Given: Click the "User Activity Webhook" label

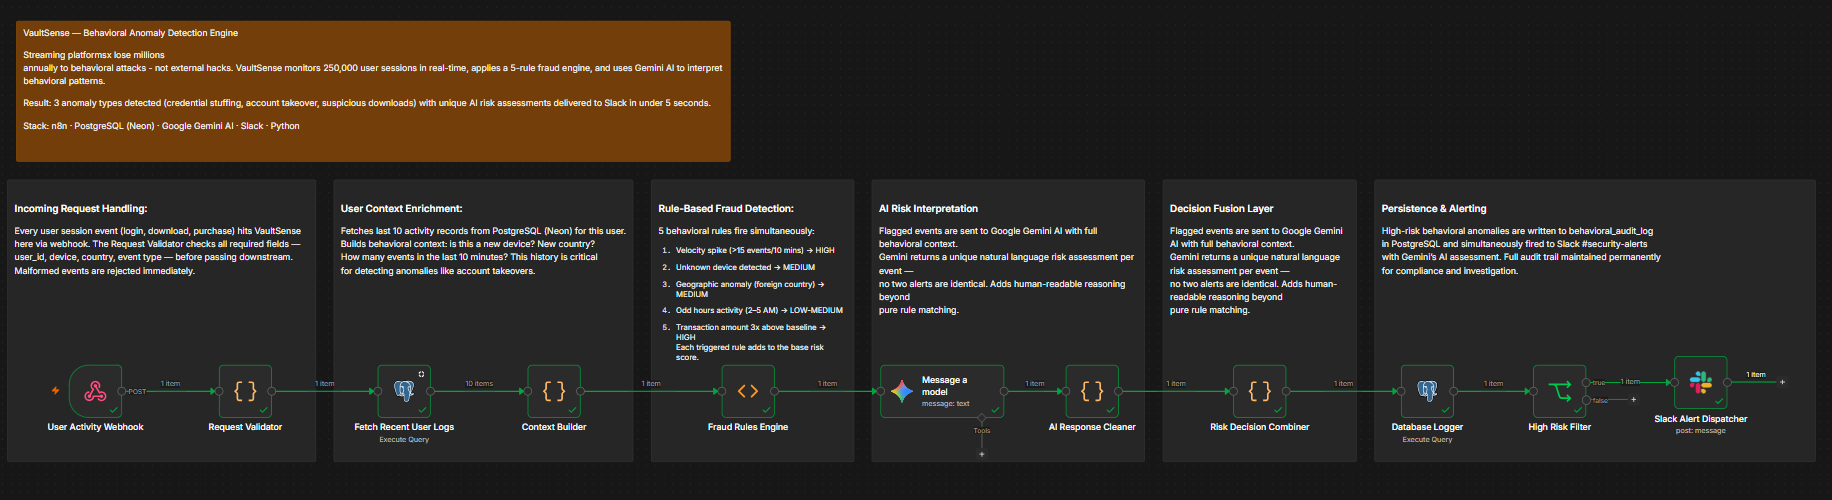Looking at the screenshot, I should (95, 427).
